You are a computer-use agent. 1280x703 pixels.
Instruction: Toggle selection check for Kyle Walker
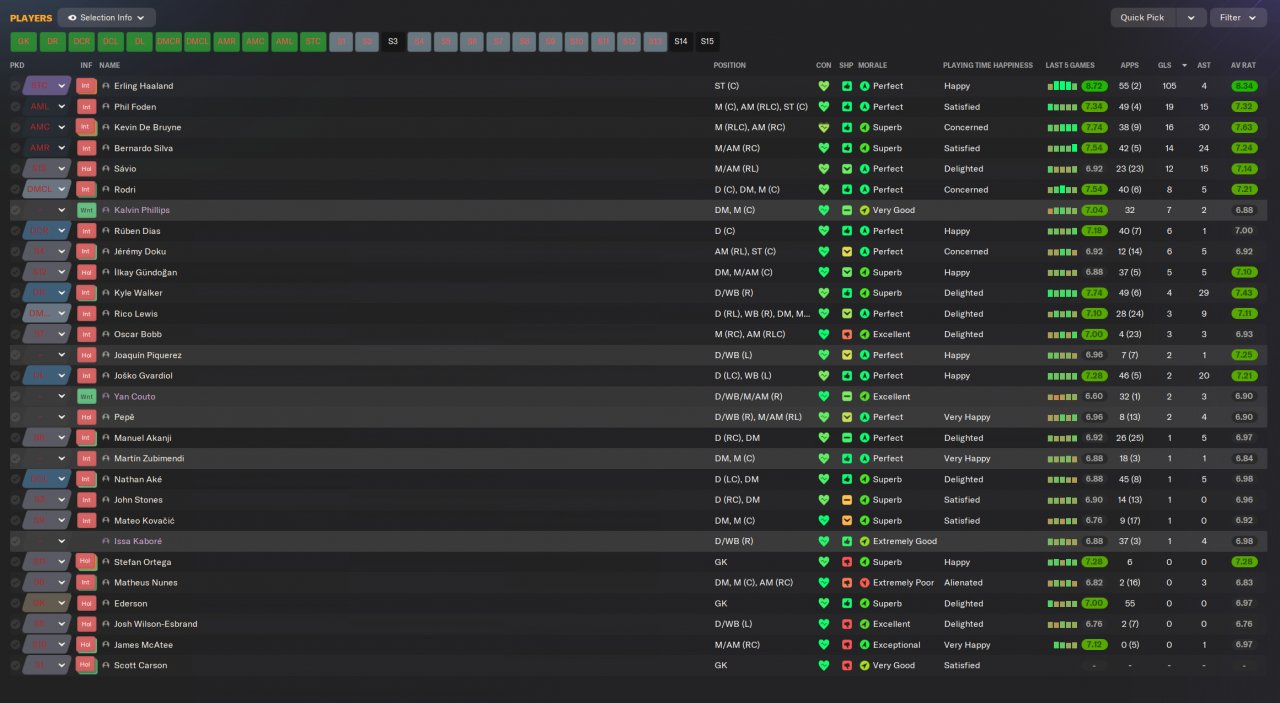pyautogui.click(x=15, y=293)
